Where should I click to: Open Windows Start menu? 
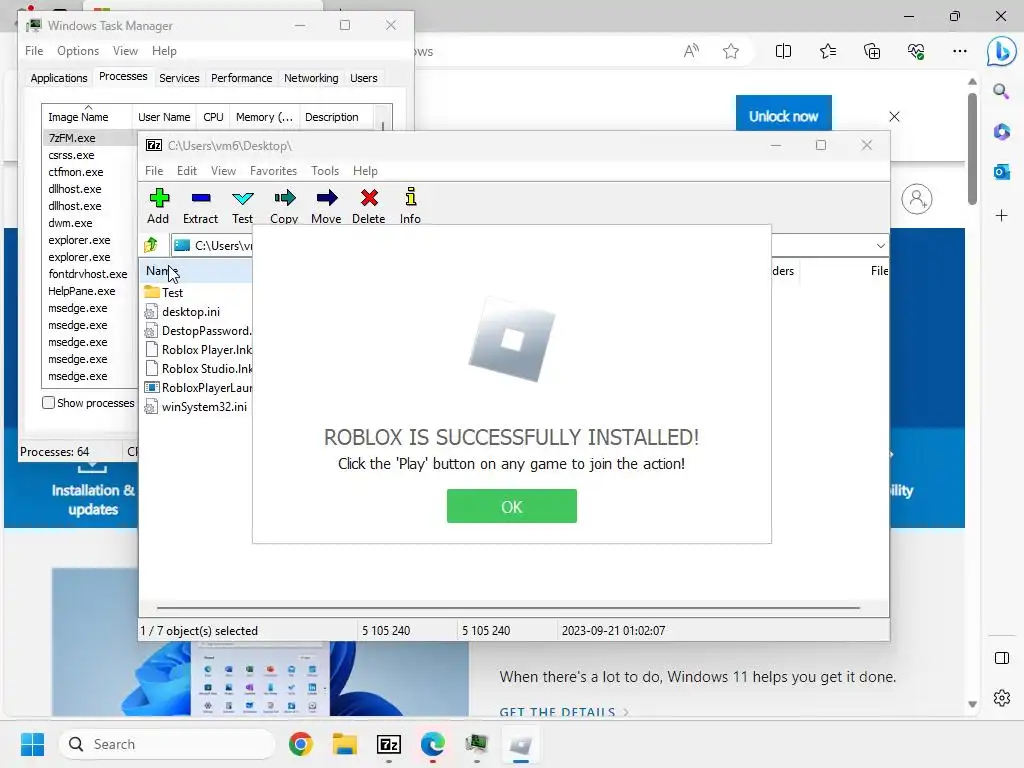[x=32, y=744]
